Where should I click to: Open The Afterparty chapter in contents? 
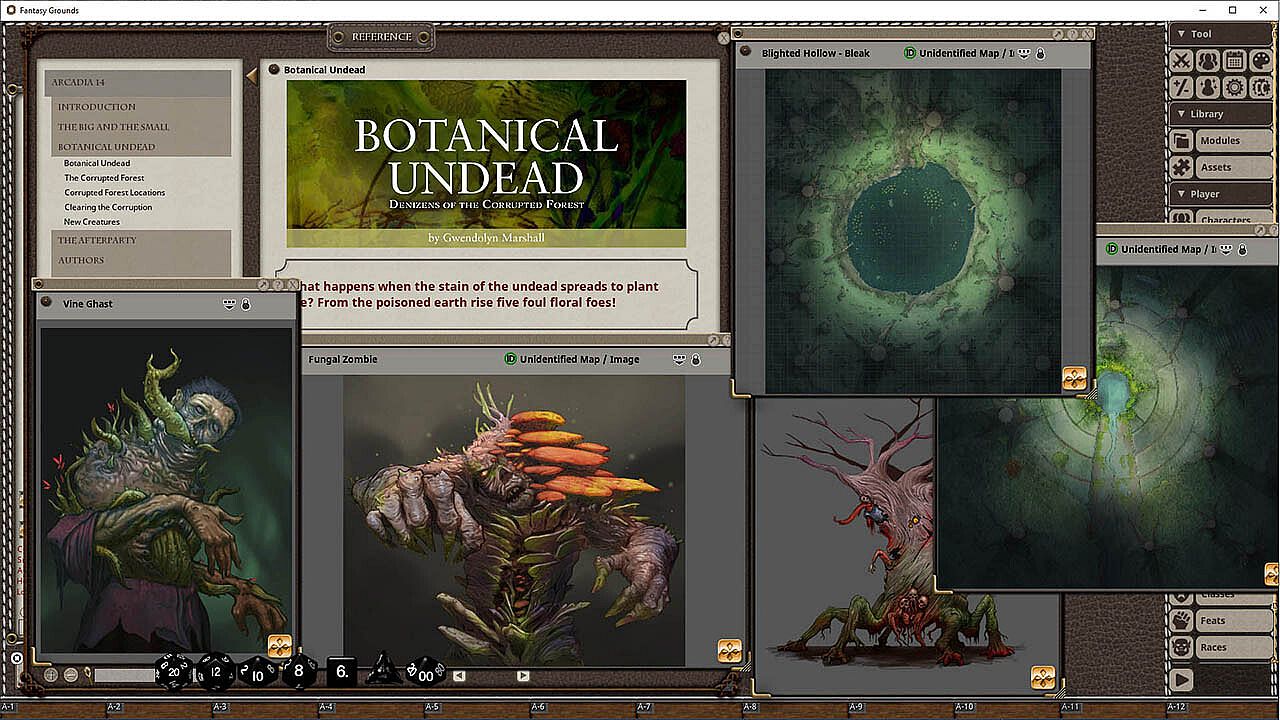(97, 240)
